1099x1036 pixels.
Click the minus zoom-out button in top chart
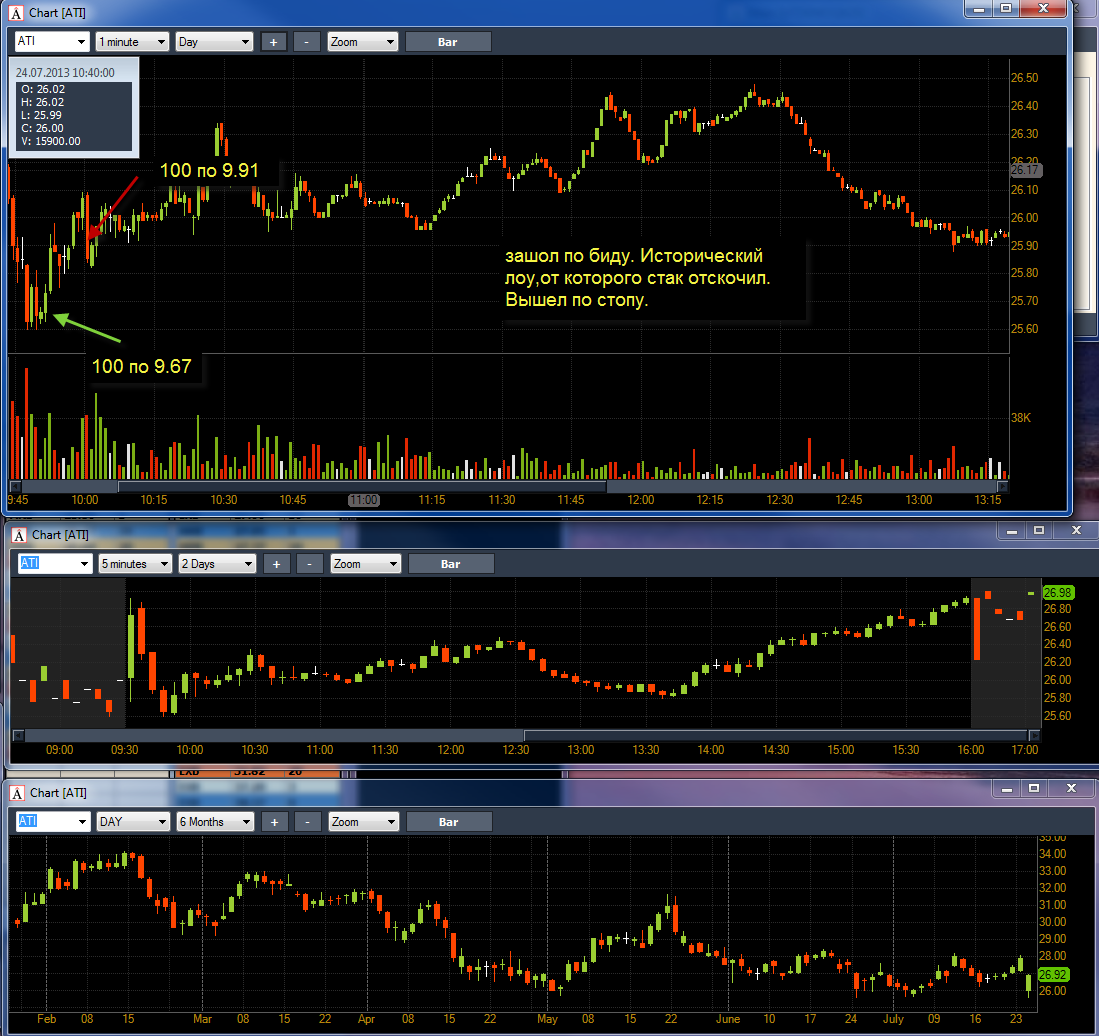[x=306, y=42]
